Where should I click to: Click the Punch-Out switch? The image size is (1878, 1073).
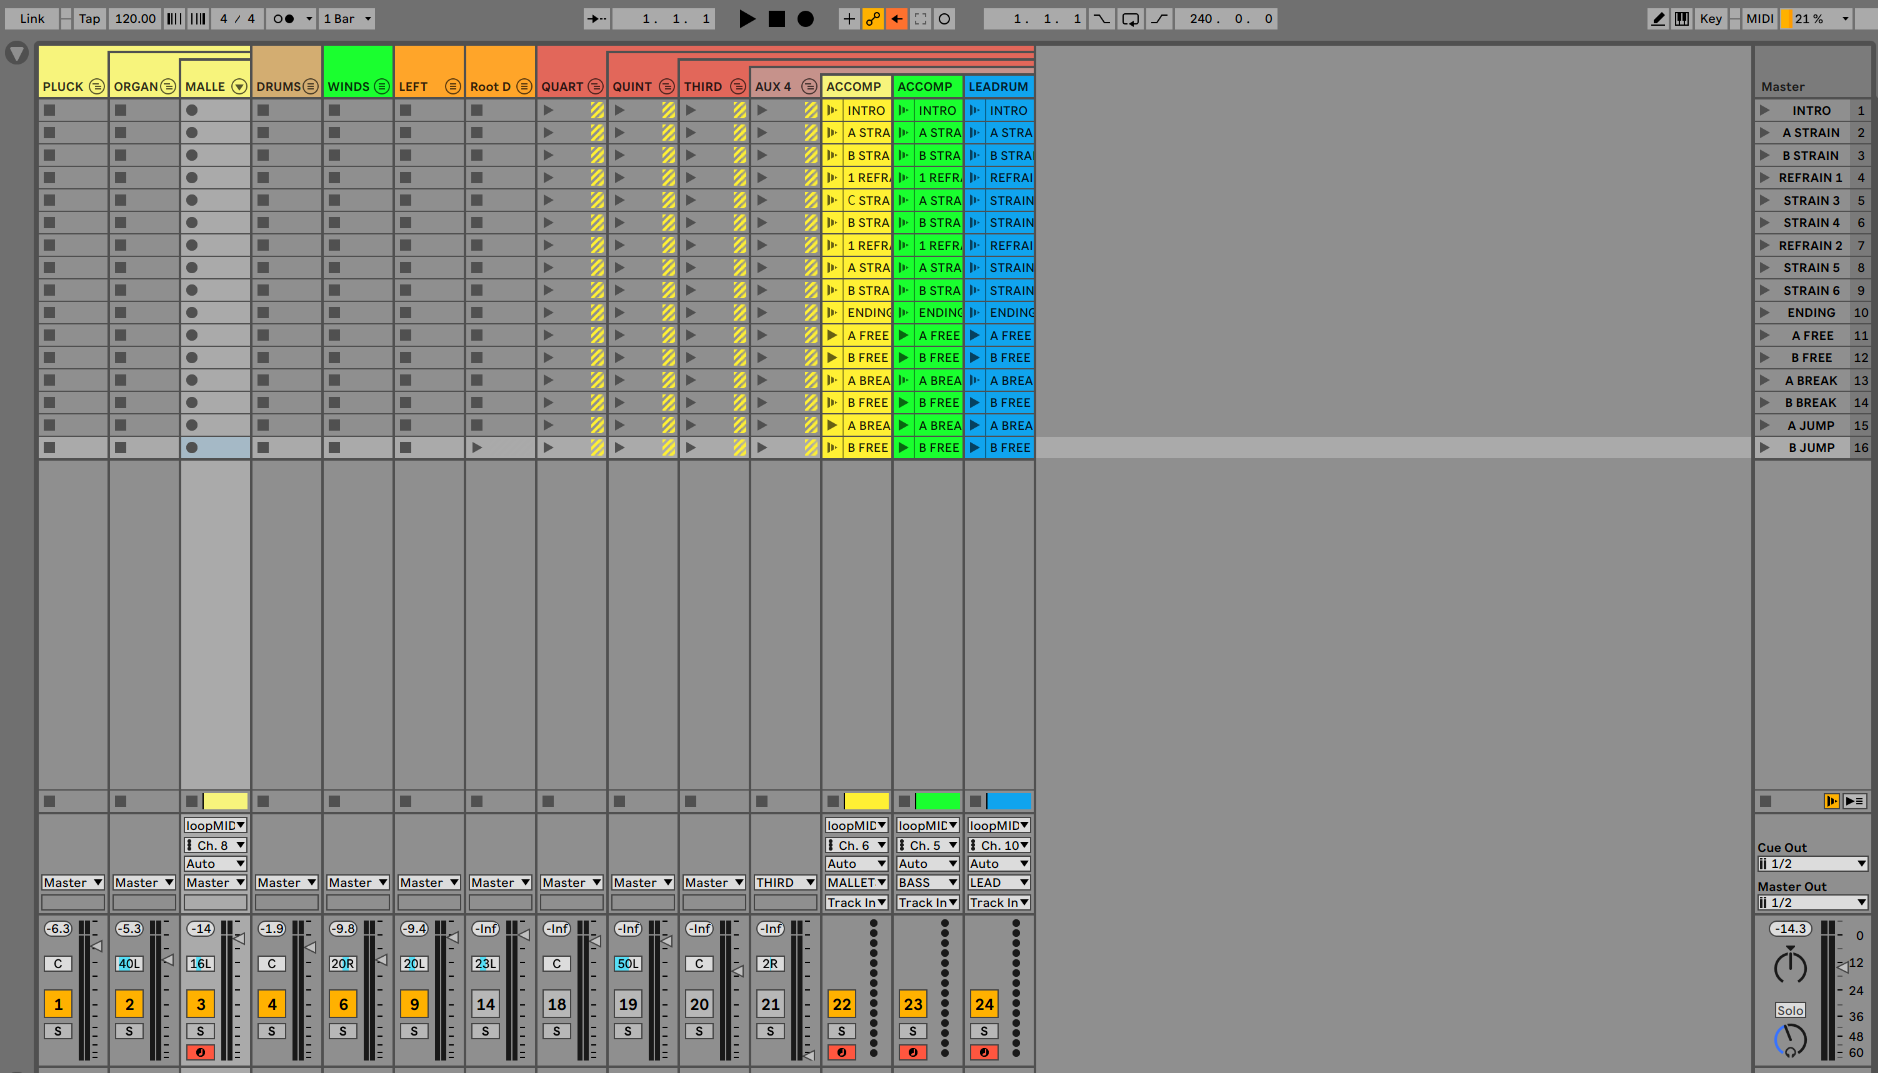(1159, 19)
